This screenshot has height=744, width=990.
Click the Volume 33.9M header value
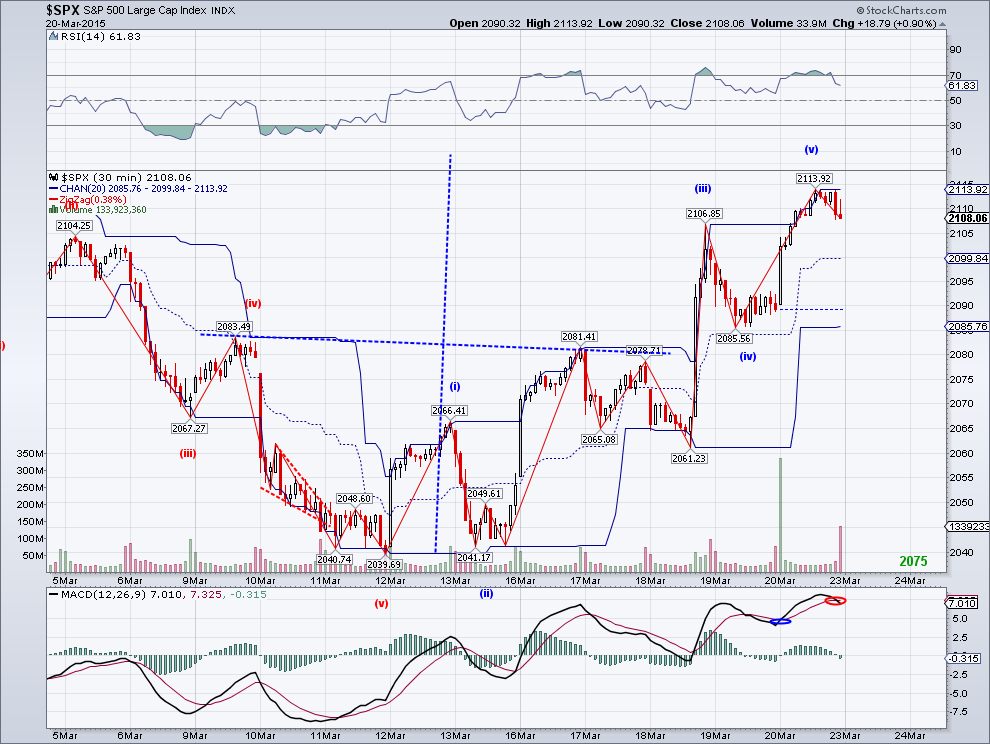click(x=787, y=23)
